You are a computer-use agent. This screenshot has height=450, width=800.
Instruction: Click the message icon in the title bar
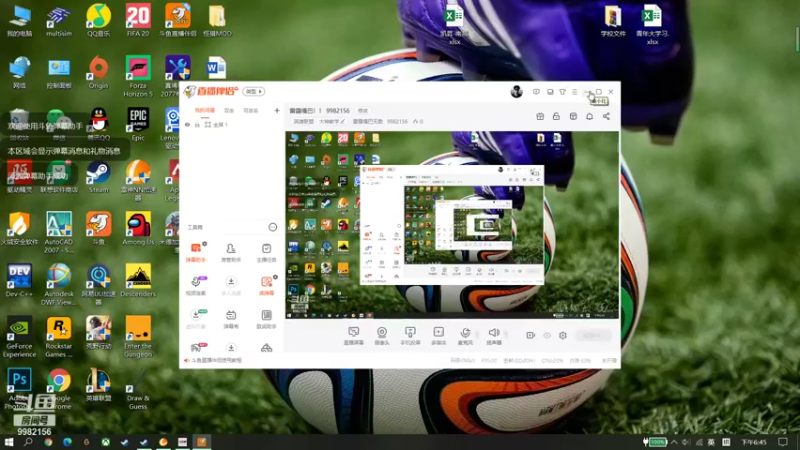coord(536,92)
